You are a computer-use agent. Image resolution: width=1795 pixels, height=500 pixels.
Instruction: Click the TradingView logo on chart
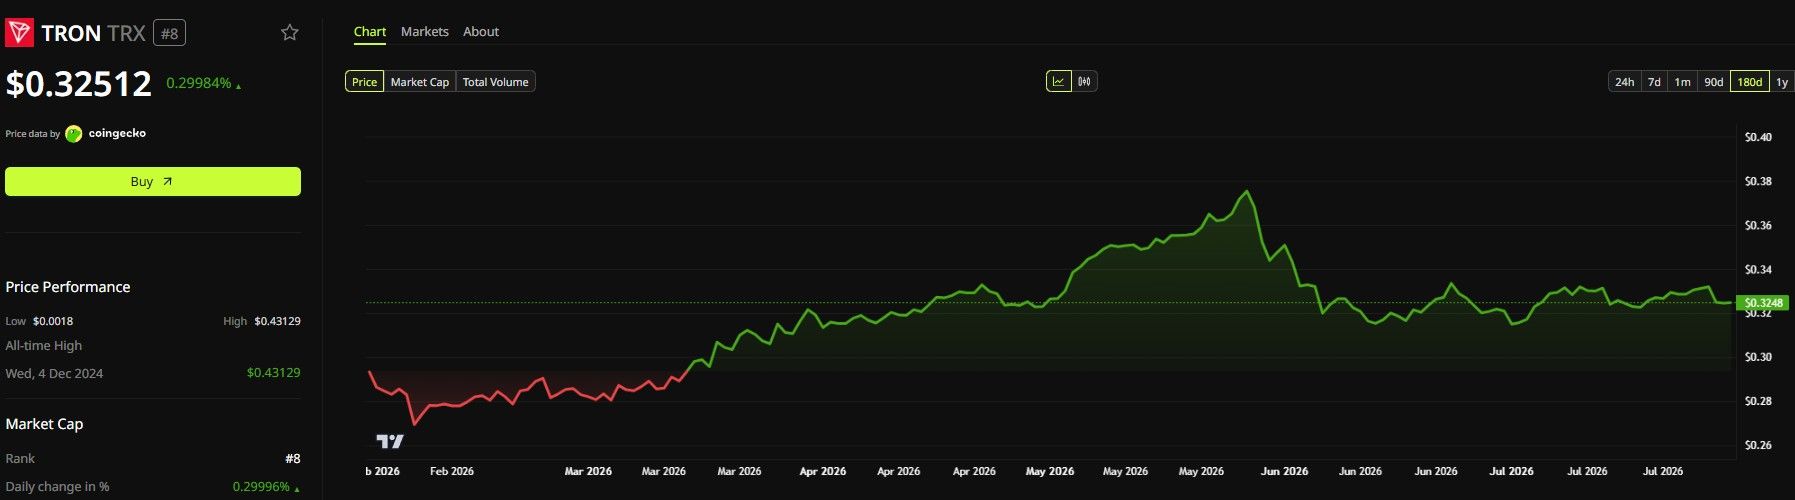click(390, 441)
